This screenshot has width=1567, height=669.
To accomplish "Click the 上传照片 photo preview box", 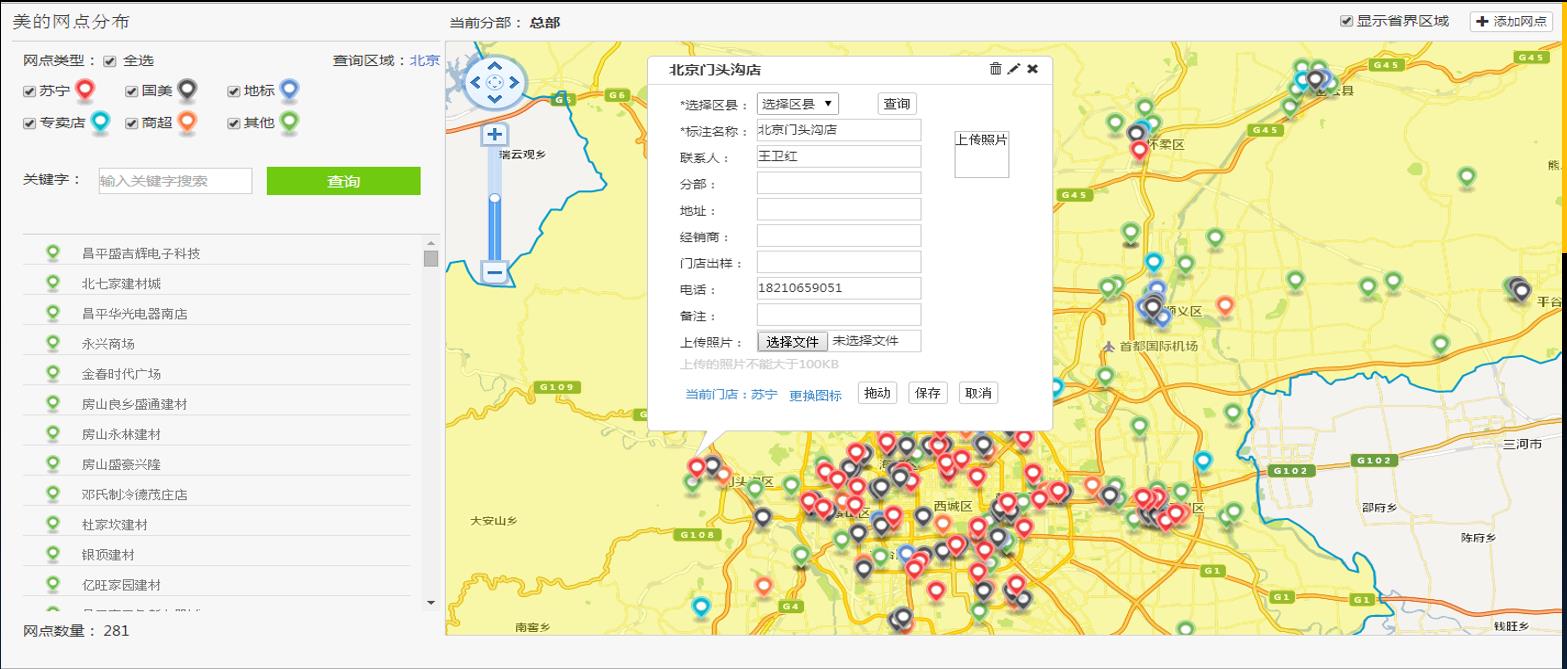I will 982,155.
